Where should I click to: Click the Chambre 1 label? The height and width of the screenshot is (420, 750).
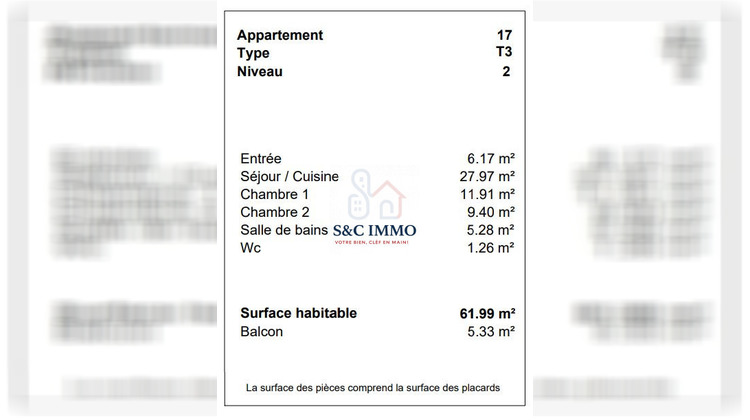pos(275,194)
